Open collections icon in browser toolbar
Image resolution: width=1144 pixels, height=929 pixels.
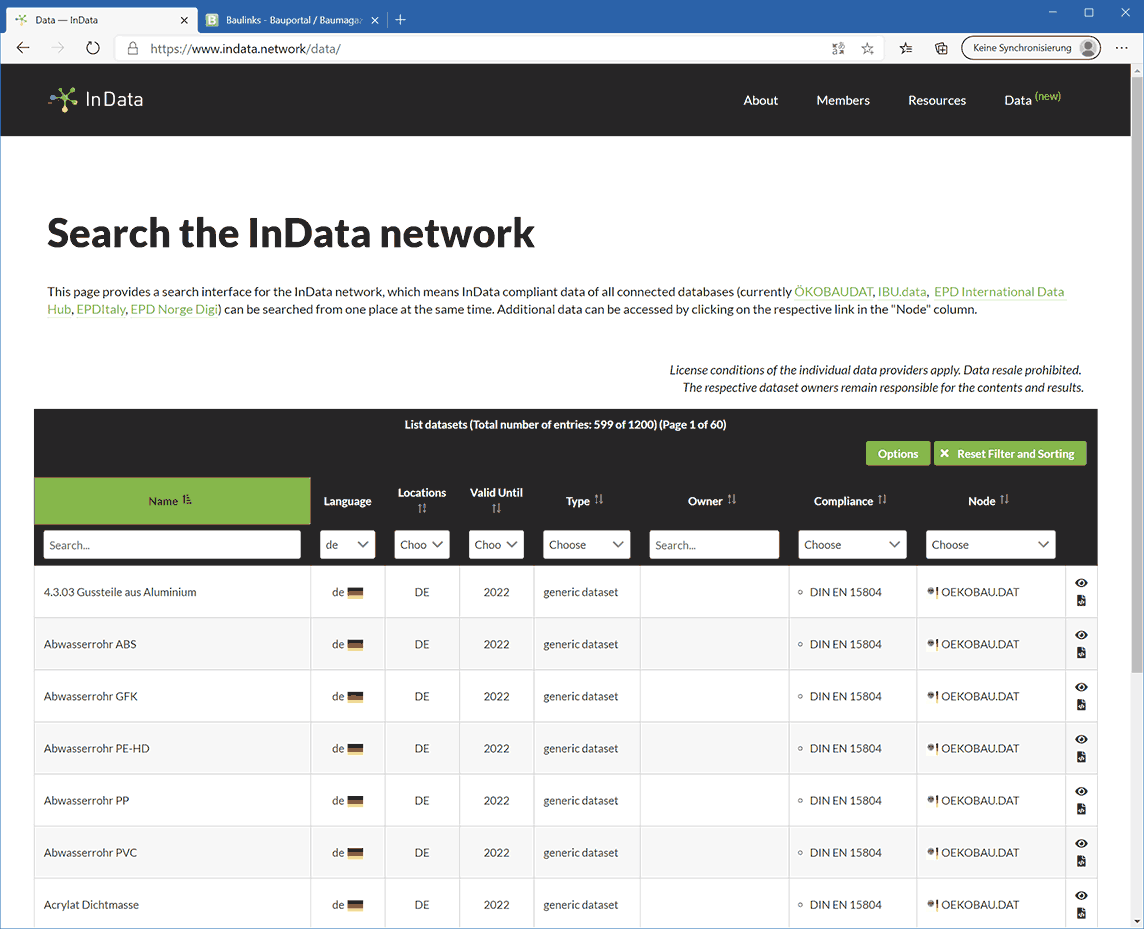941,48
